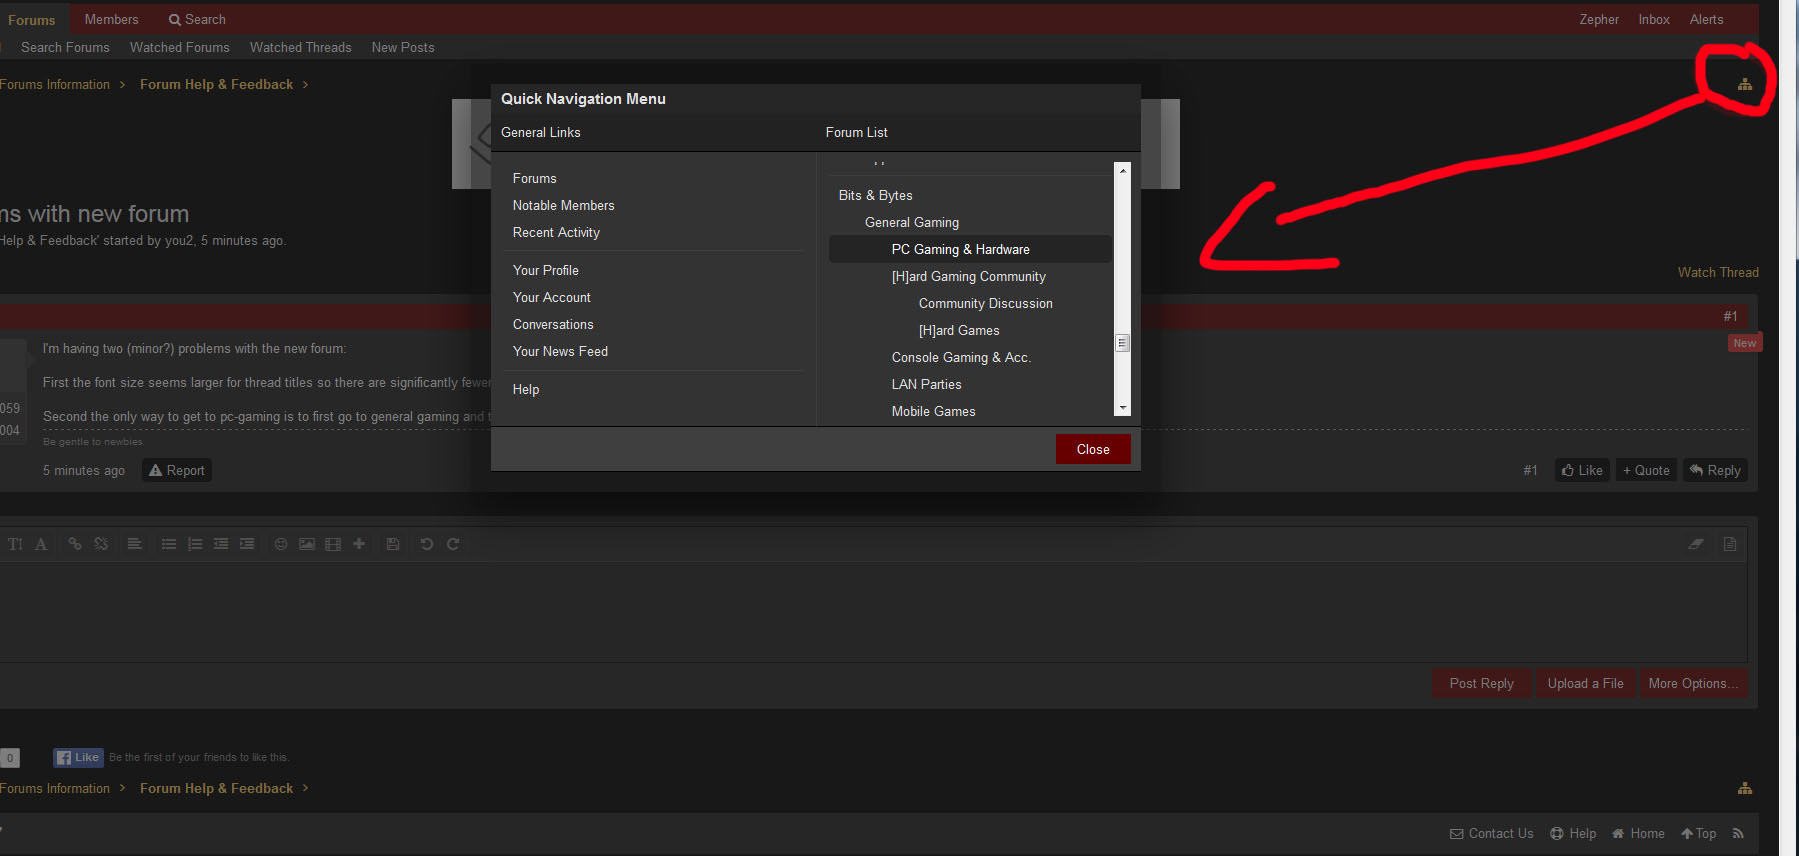Select General Gaming in Forum List

[912, 222]
